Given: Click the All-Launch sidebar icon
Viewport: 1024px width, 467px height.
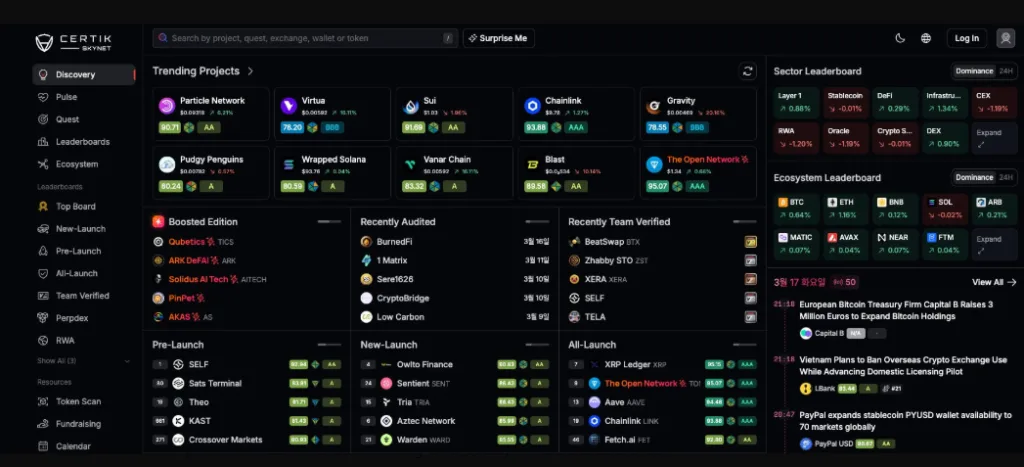Looking at the screenshot, I should click(43, 273).
